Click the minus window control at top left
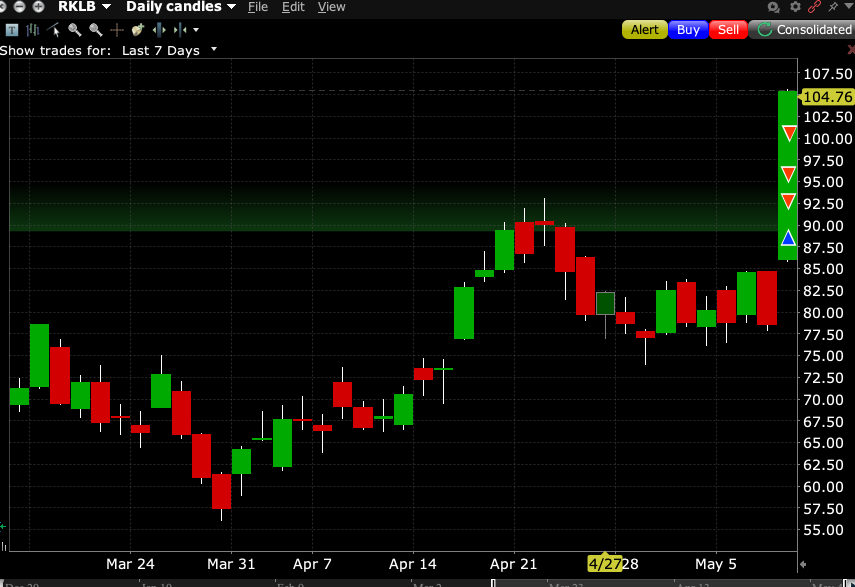This screenshot has height=587, width=855. [19, 7]
